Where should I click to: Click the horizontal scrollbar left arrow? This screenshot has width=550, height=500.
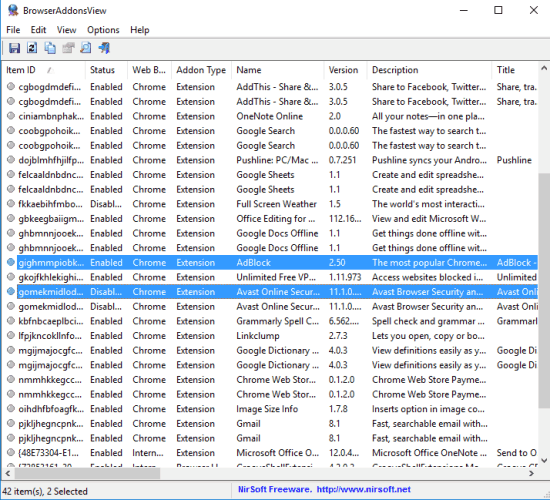point(7,473)
